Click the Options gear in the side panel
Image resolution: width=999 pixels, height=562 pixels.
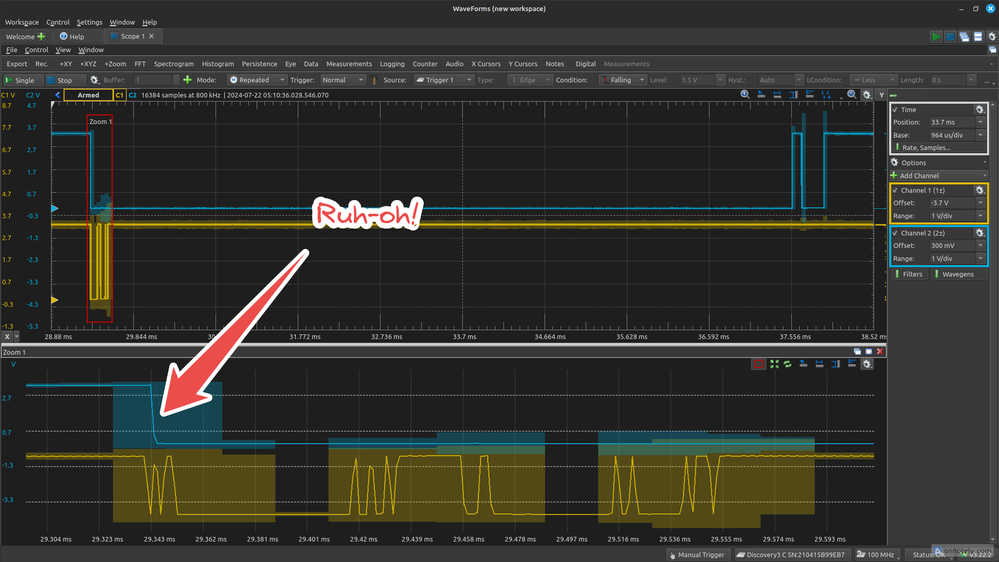[x=895, y=162]
